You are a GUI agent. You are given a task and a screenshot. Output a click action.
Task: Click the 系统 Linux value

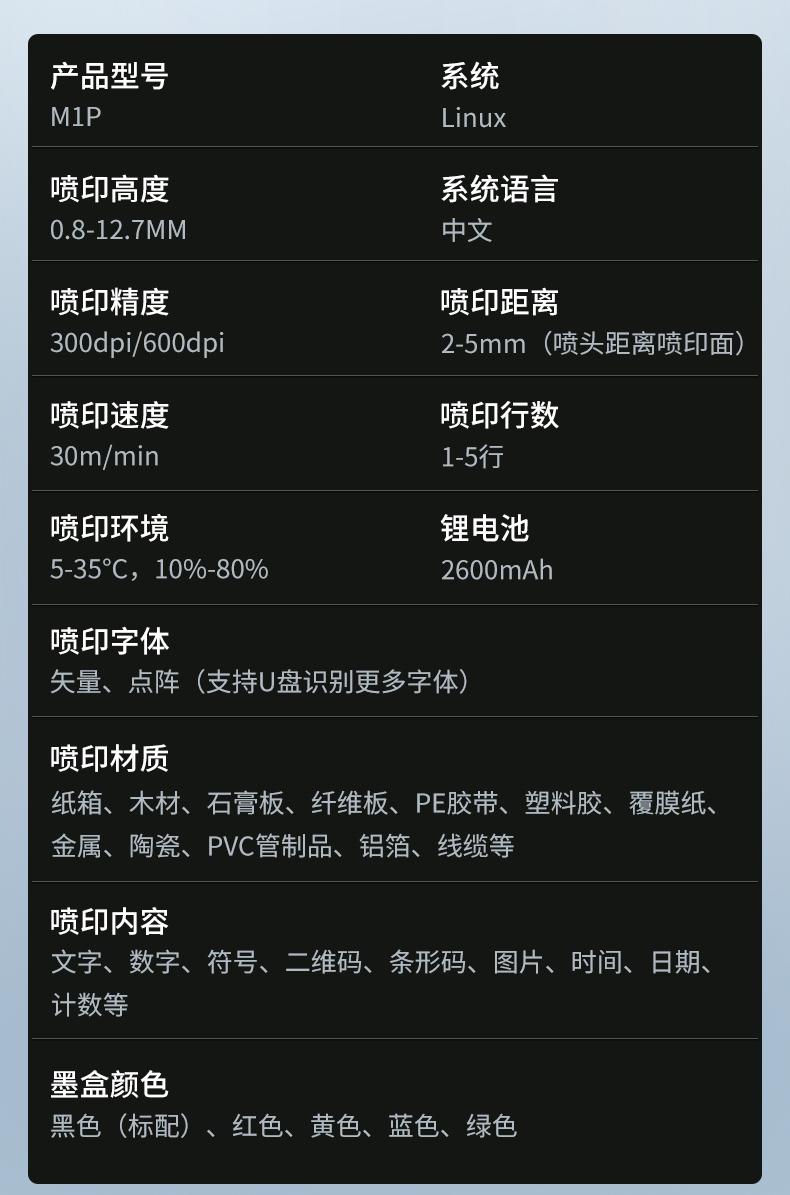[x=473, y=118]
